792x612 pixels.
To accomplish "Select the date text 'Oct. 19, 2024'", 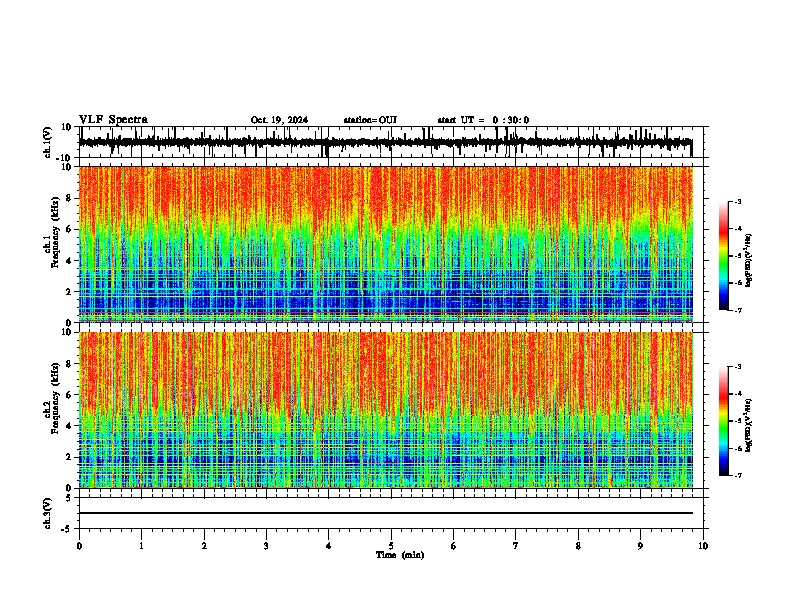I will (x=279, y=120).
